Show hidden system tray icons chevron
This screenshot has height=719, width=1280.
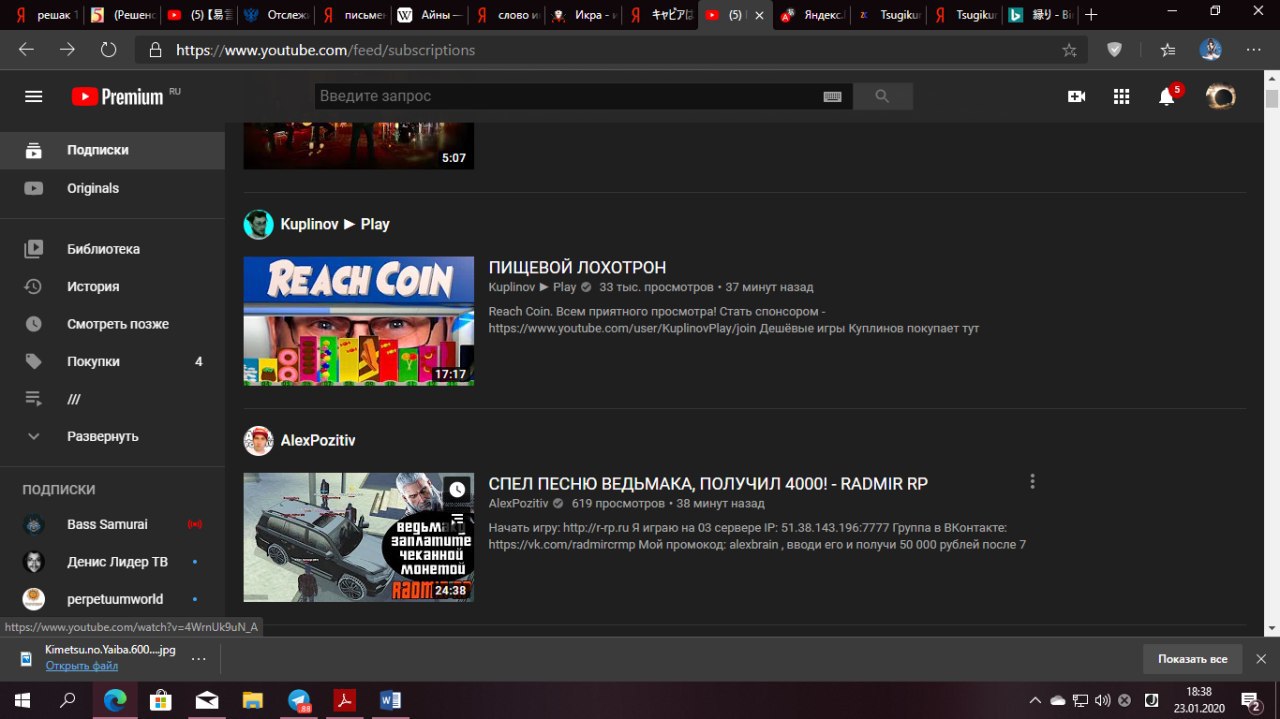[1035, 700]
